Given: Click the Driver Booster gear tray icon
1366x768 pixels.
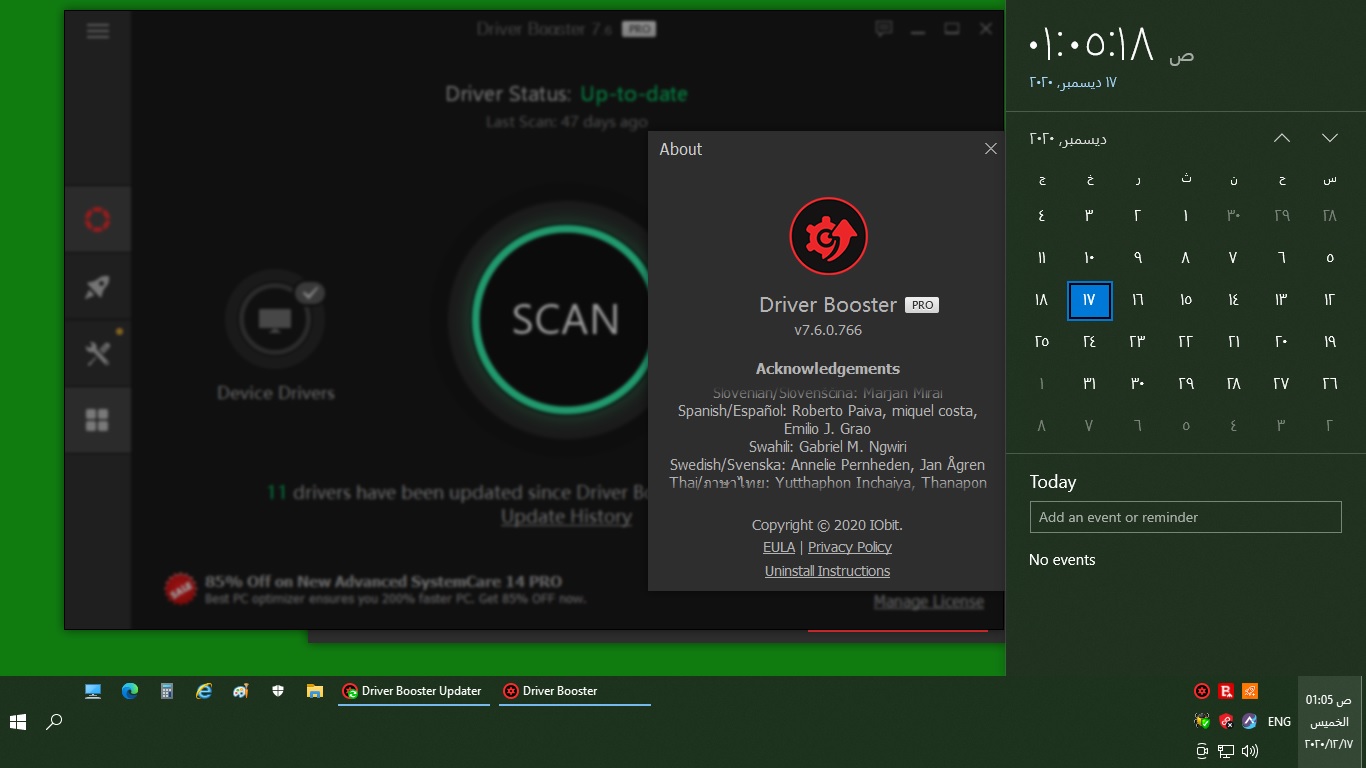Looking at the screenshot, I should pyautogui.click(x=1202, y=691).
